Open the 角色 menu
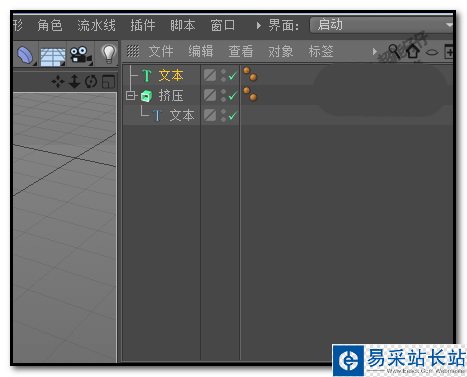 point(50,26)
